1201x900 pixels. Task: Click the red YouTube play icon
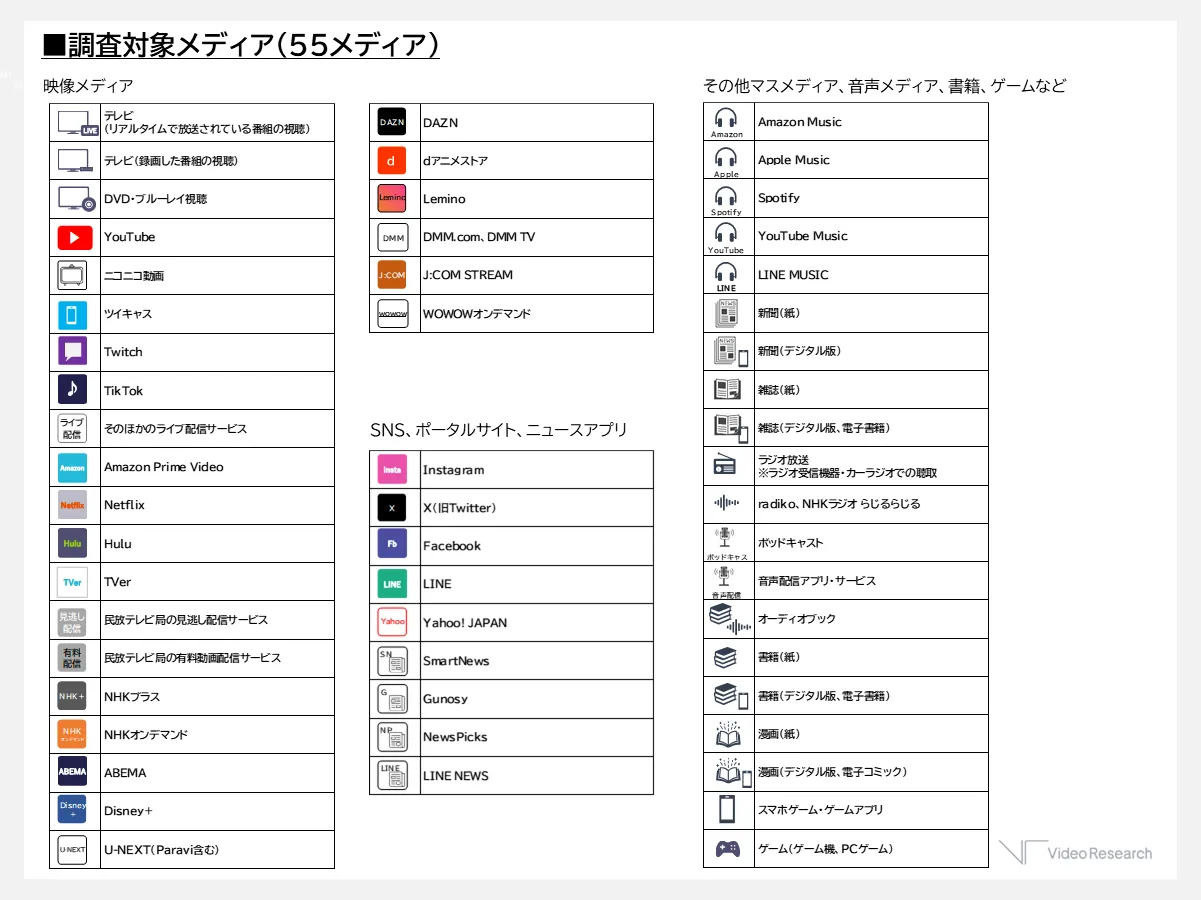(x=75, y=238)
